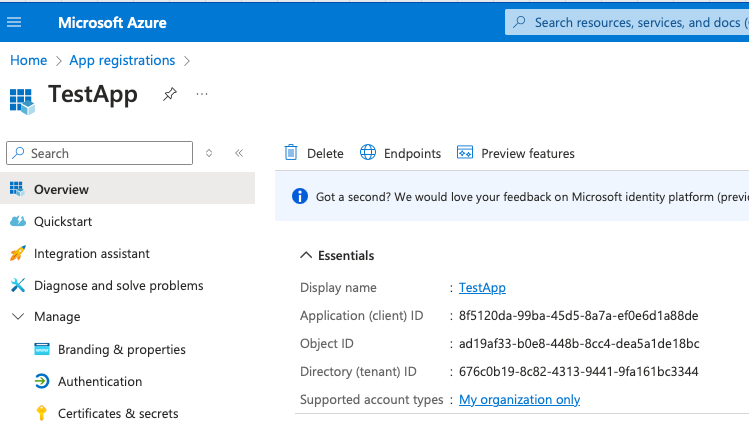Navigate to App registrations breadcrumb
The height and width of the screenshot is (421, 749).
point(122,60)
